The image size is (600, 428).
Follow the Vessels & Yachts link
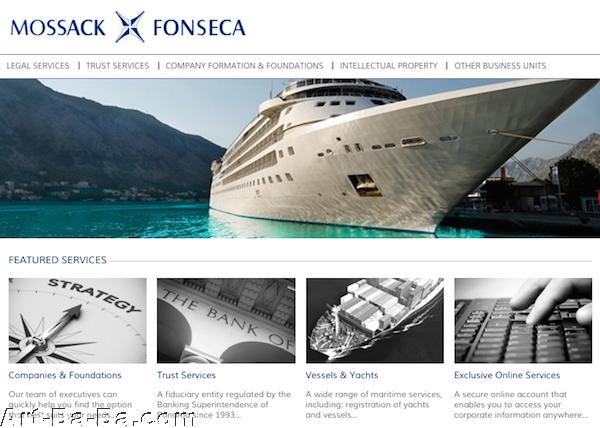pyautogui.click(x=342, y=375)
